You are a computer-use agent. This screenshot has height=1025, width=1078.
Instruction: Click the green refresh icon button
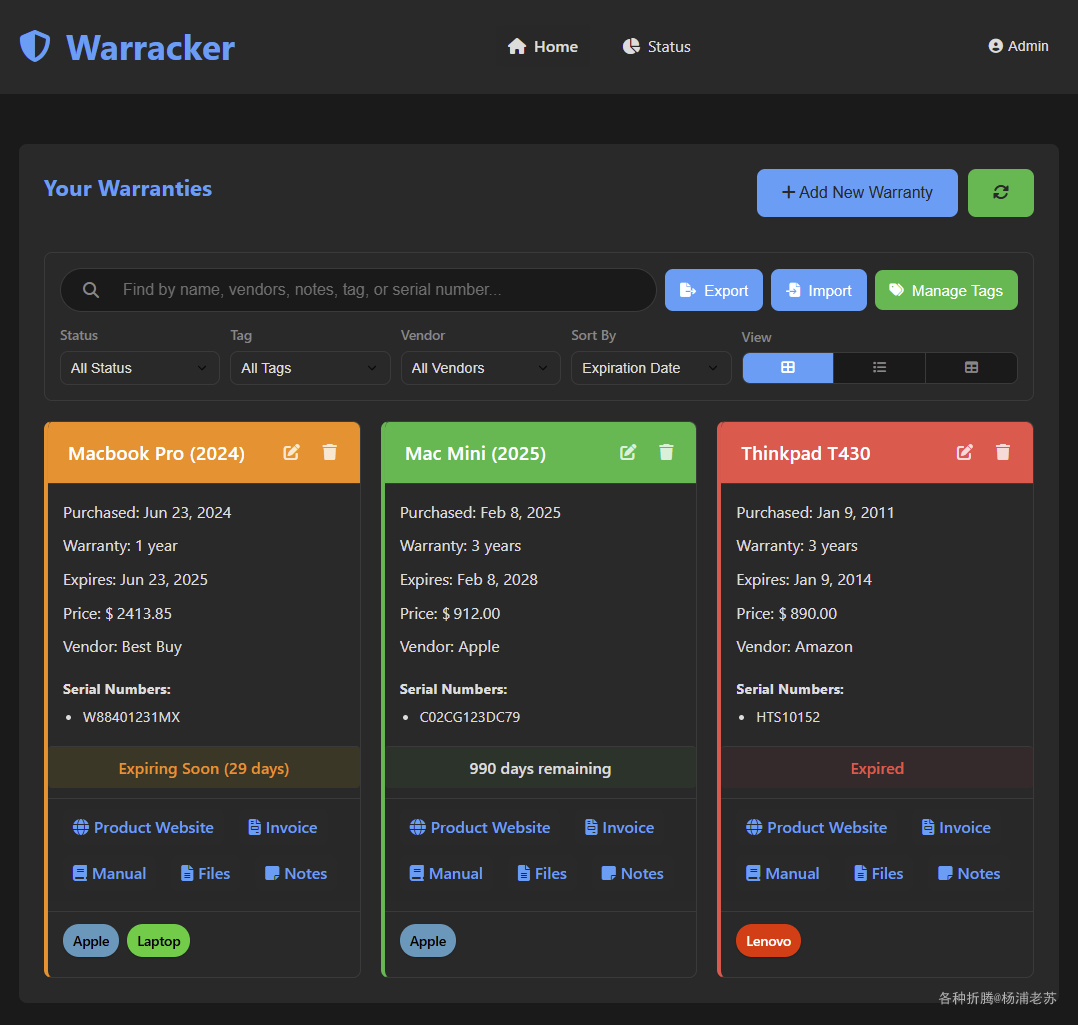coord(1000,192)
